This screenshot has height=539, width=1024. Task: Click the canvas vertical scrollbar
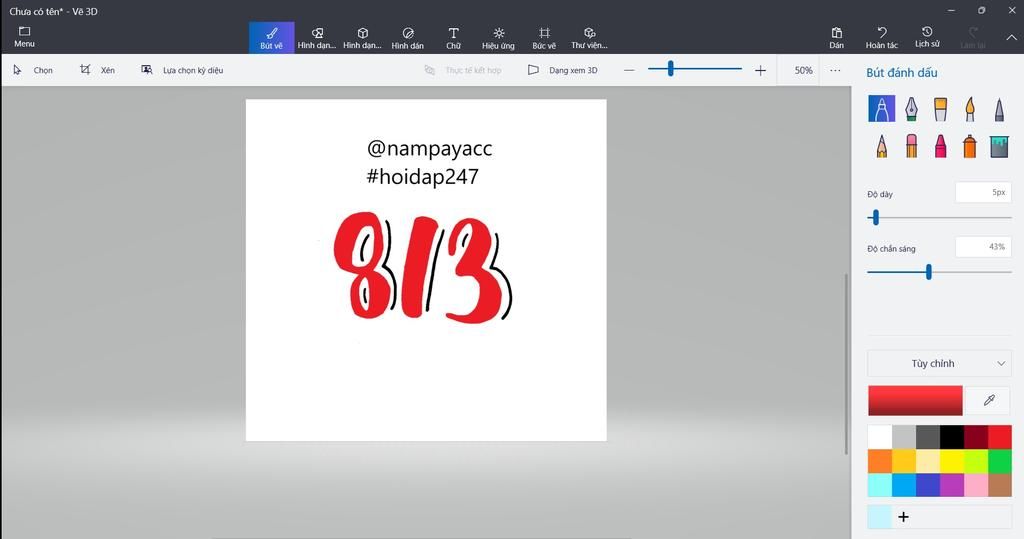[x=846, y=363]
